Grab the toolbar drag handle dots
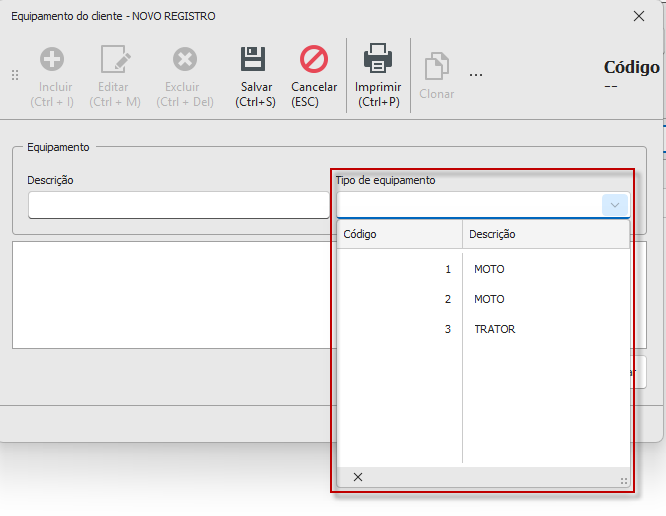Screen dimensions: 666x516 [x=15, y=75]
